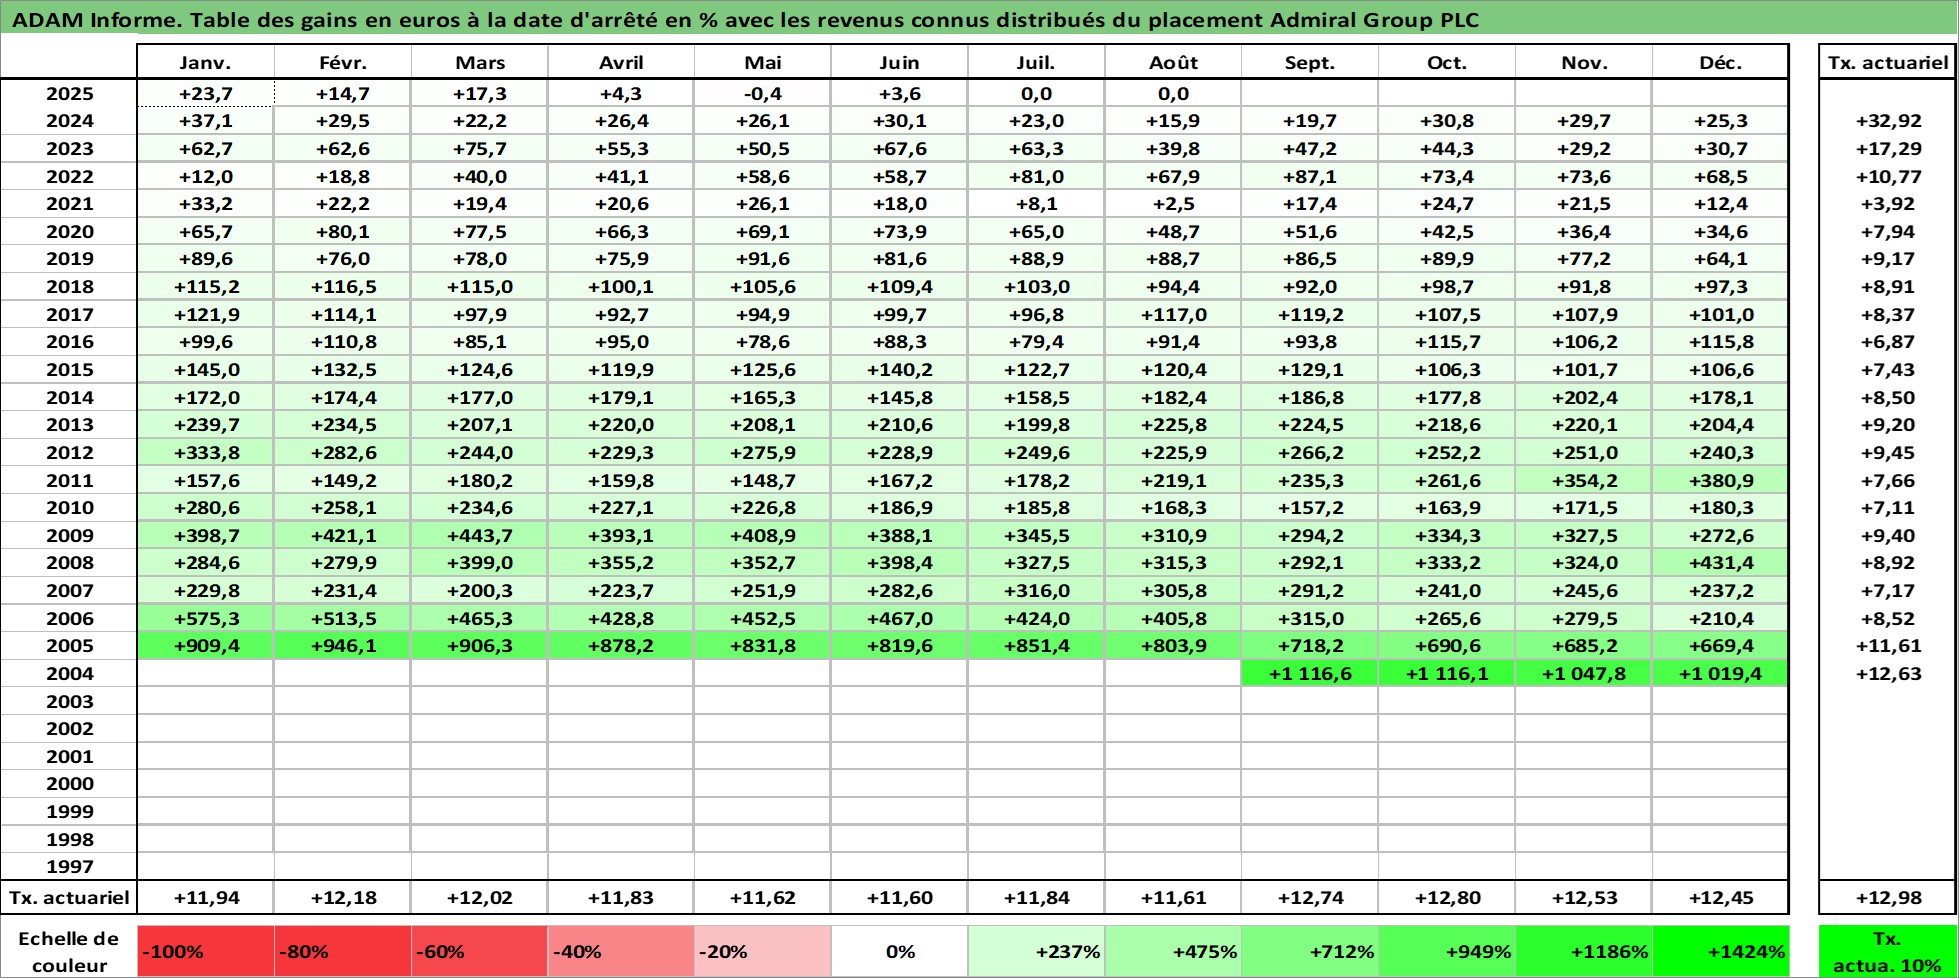Select the Oct. actuarial total +12,80
Viewport: 1959px width, 978px height.
pos(1447,898)
